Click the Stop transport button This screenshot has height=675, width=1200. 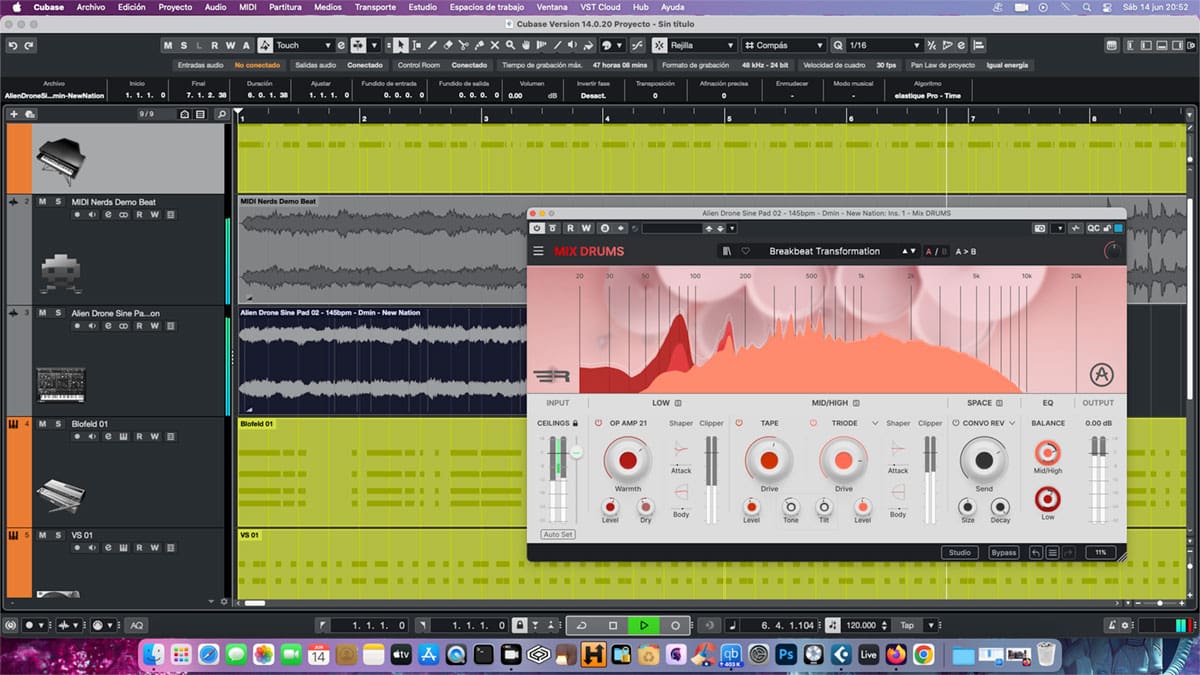click(x=613, y=625)
